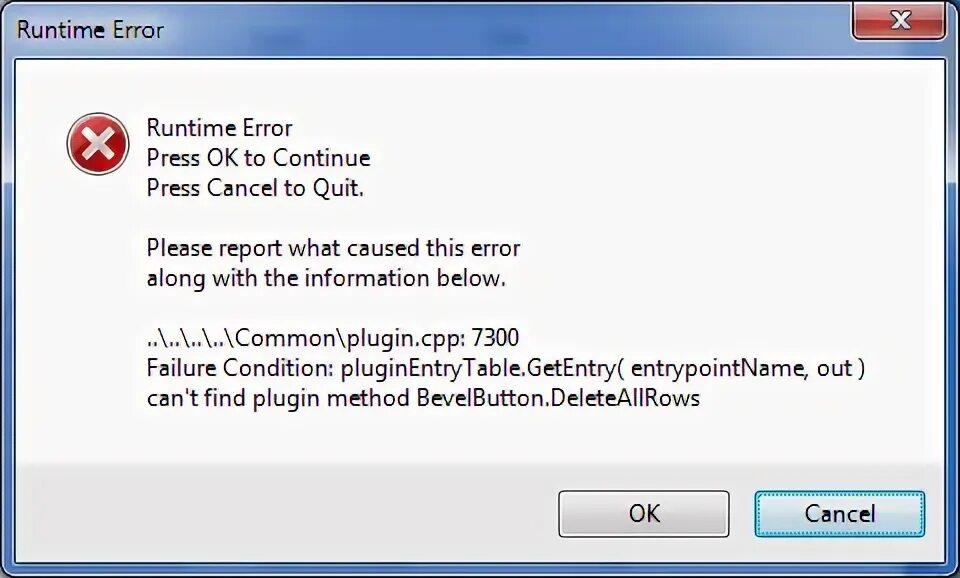
Task: Click the line number 7300
Action: click(x=493, y=338)
